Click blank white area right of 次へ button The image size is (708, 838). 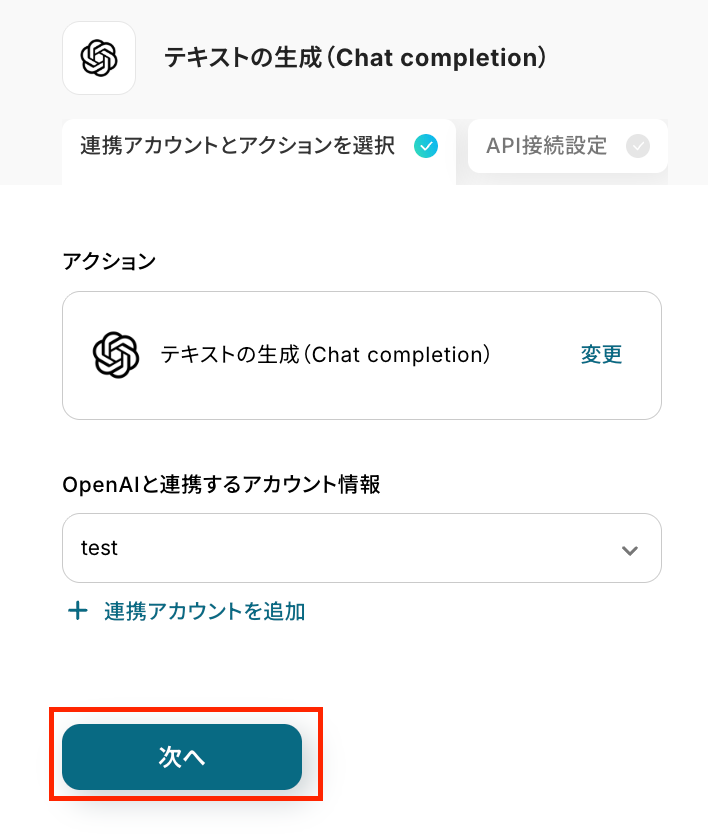(500, 757)
